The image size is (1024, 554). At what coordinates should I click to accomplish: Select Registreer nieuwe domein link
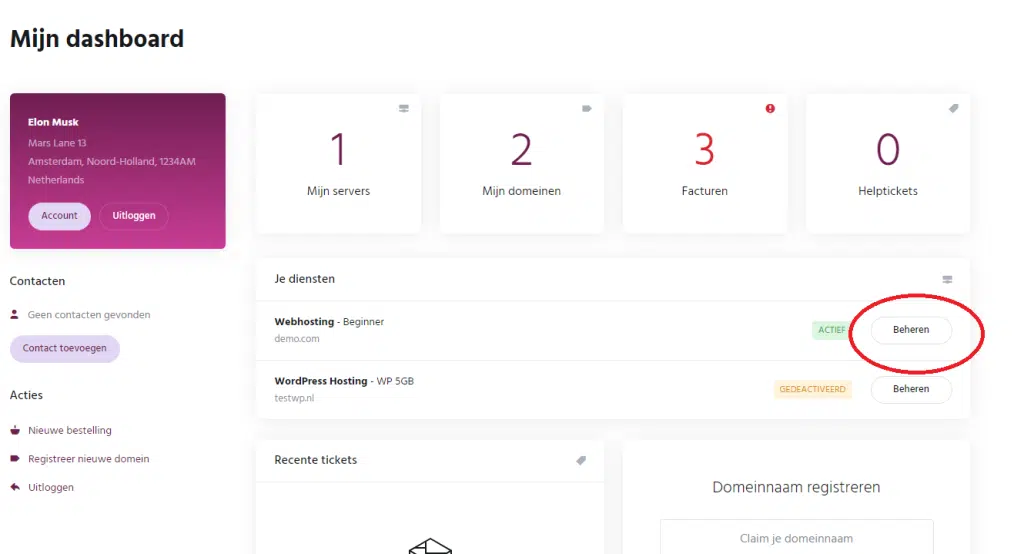[88, 459]
